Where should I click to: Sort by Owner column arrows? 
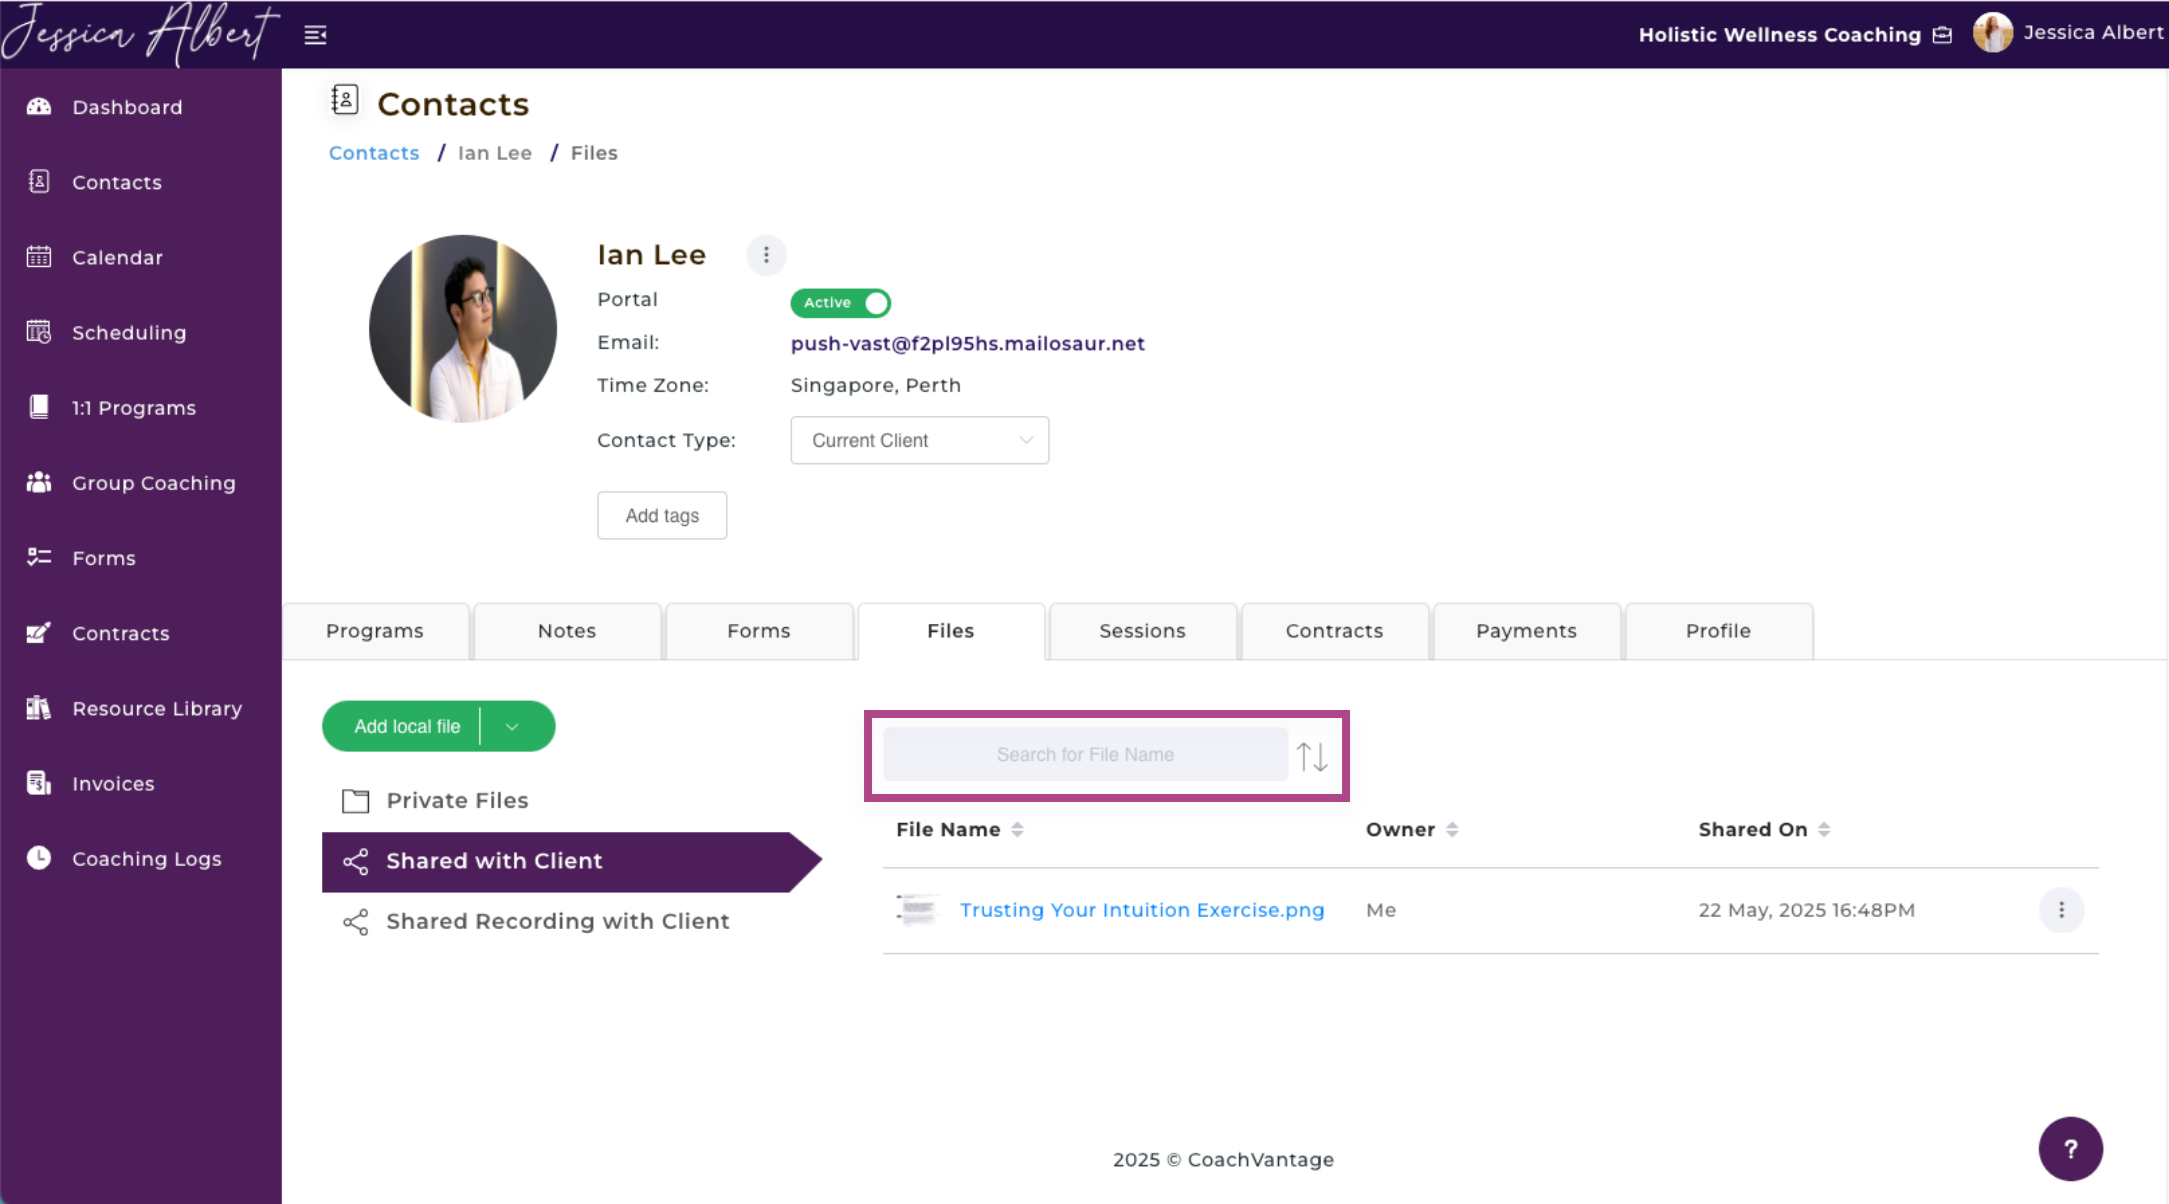coord(1452,830)
